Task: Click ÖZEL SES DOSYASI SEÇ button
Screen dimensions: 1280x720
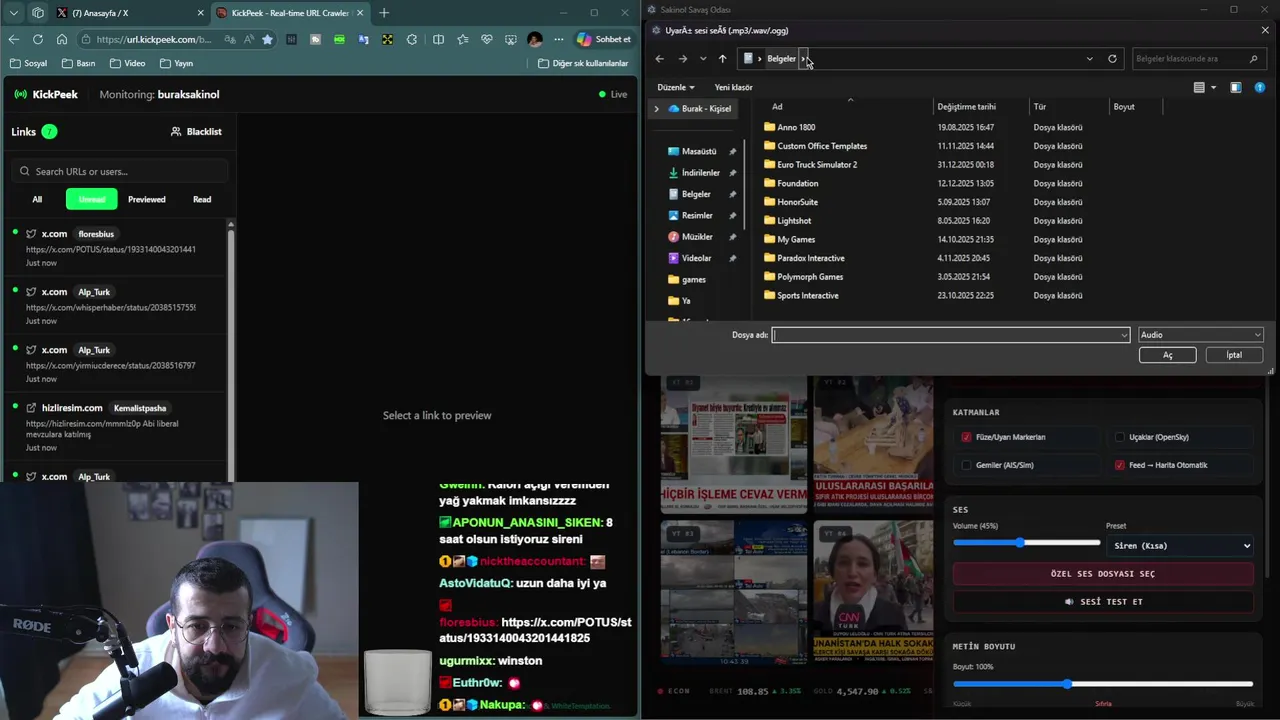Action: 1103,574
